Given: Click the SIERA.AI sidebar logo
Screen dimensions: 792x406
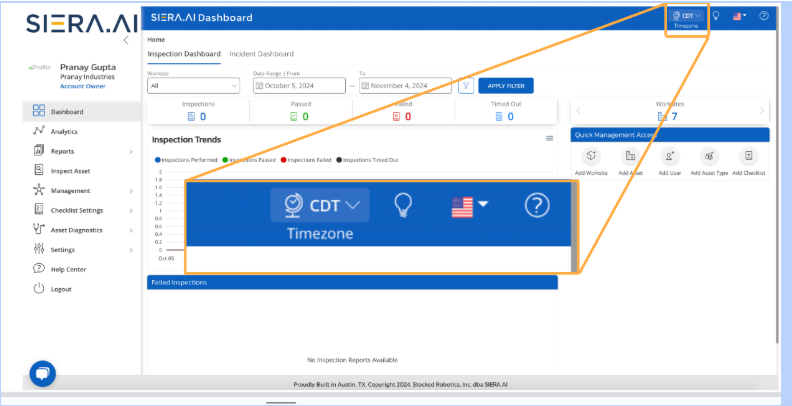Looking at the screenshot, I should click(81, 24).
